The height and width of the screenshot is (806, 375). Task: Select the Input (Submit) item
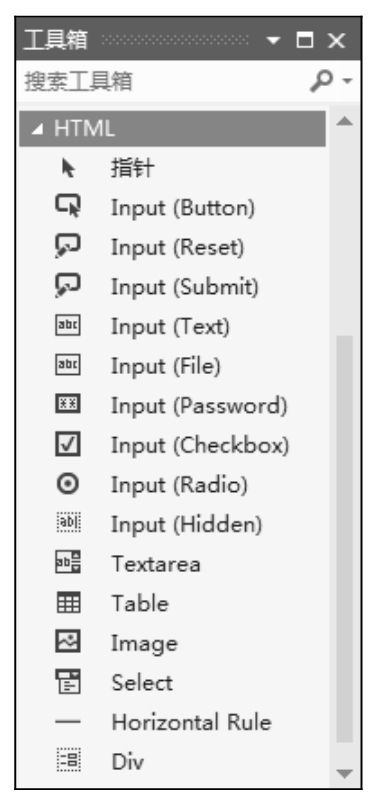[173, 286]
